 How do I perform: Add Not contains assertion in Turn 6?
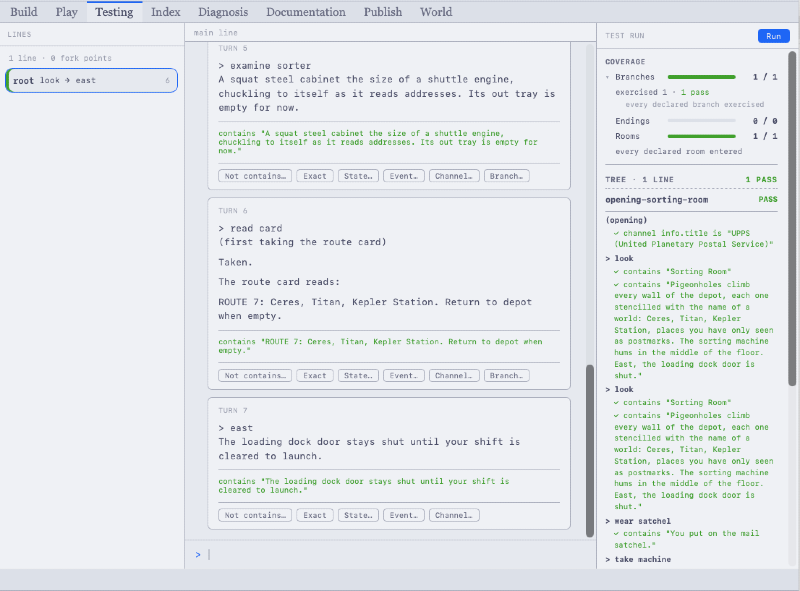255,376
